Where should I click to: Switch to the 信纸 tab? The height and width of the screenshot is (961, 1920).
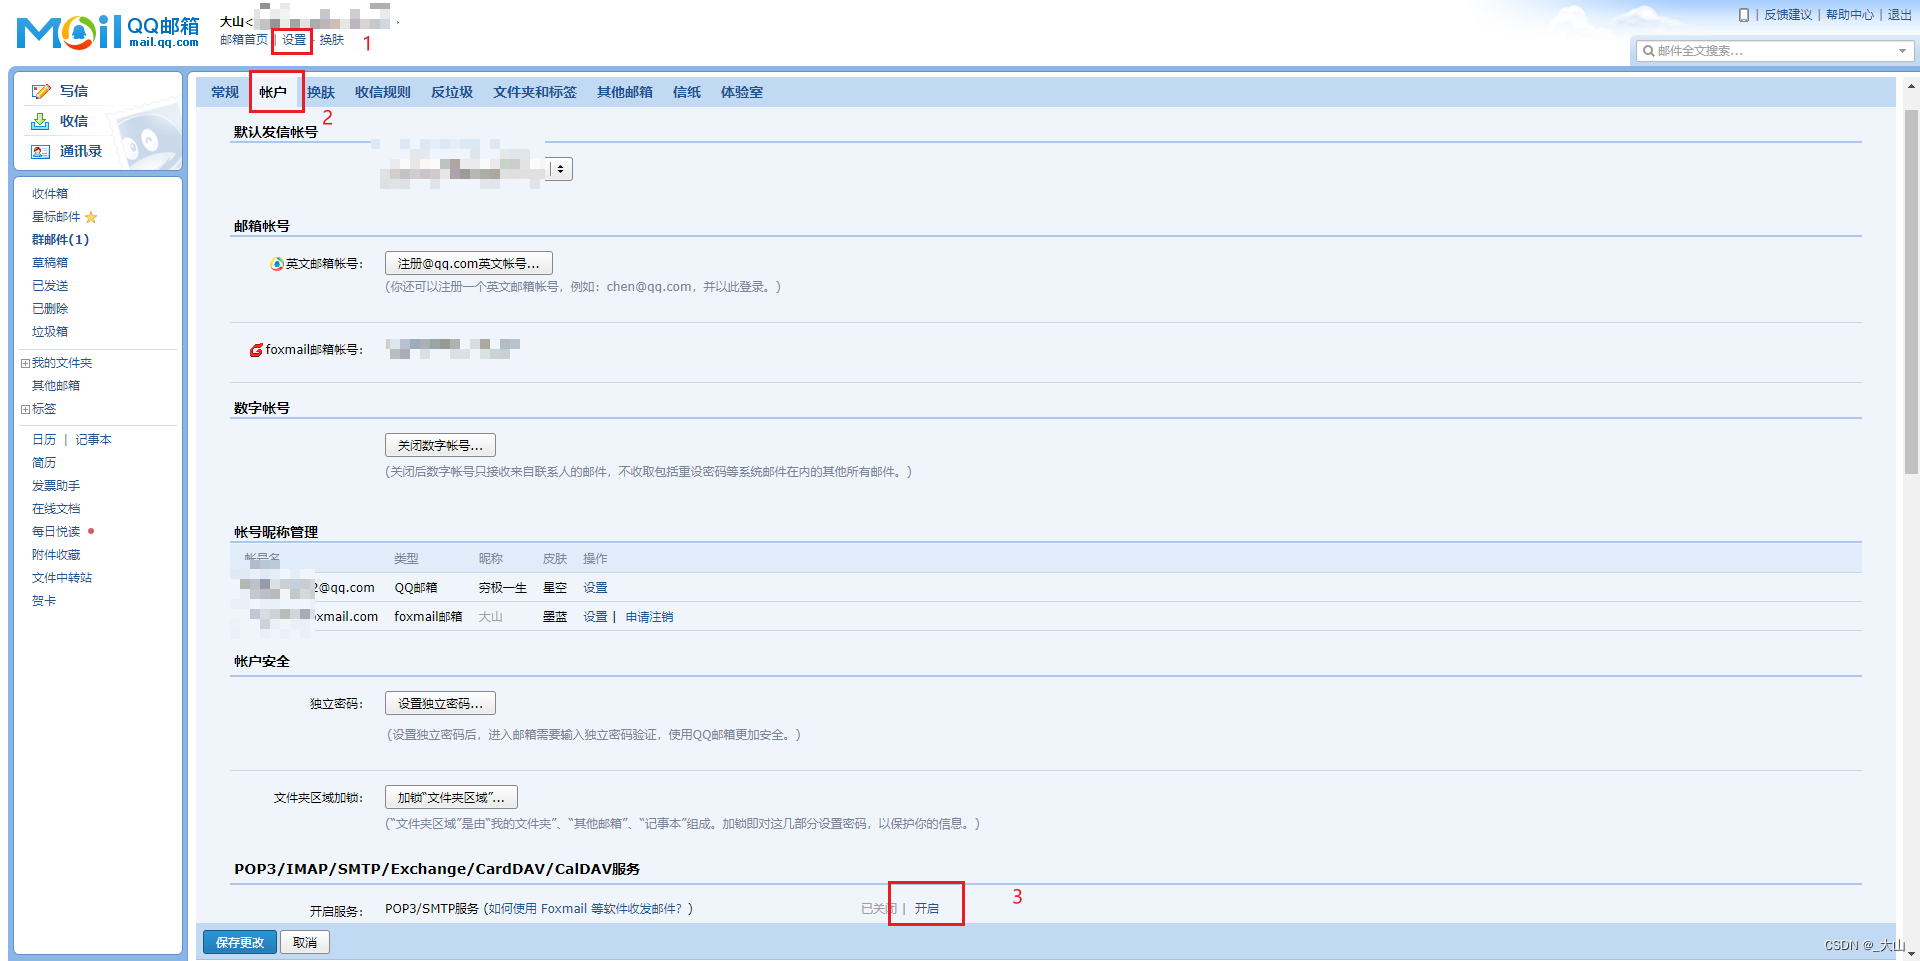[x=687, y=92]
